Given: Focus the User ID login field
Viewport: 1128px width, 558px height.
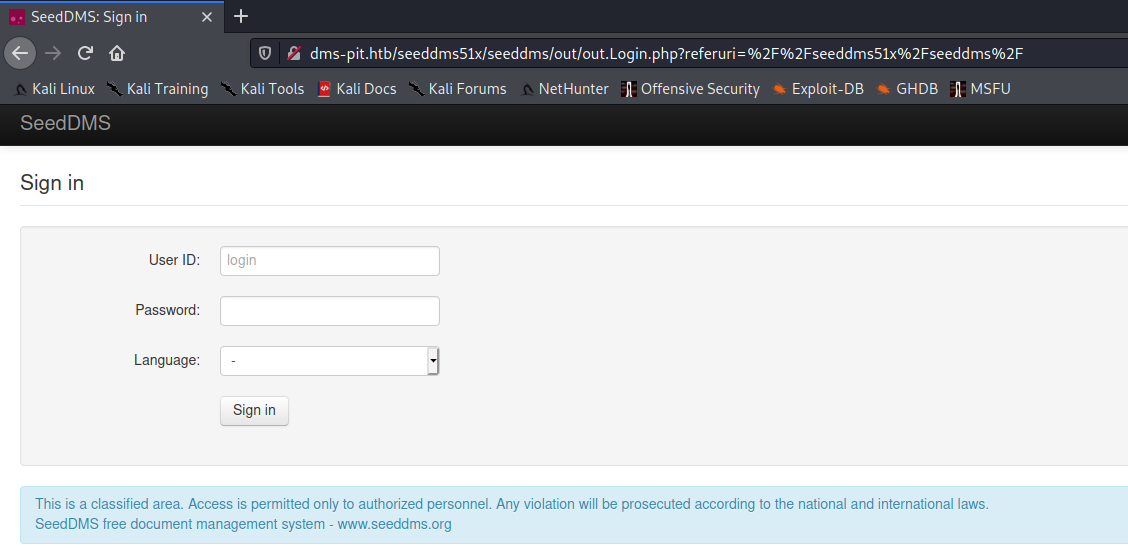Looking at the screenshot, I should point(329,261).
